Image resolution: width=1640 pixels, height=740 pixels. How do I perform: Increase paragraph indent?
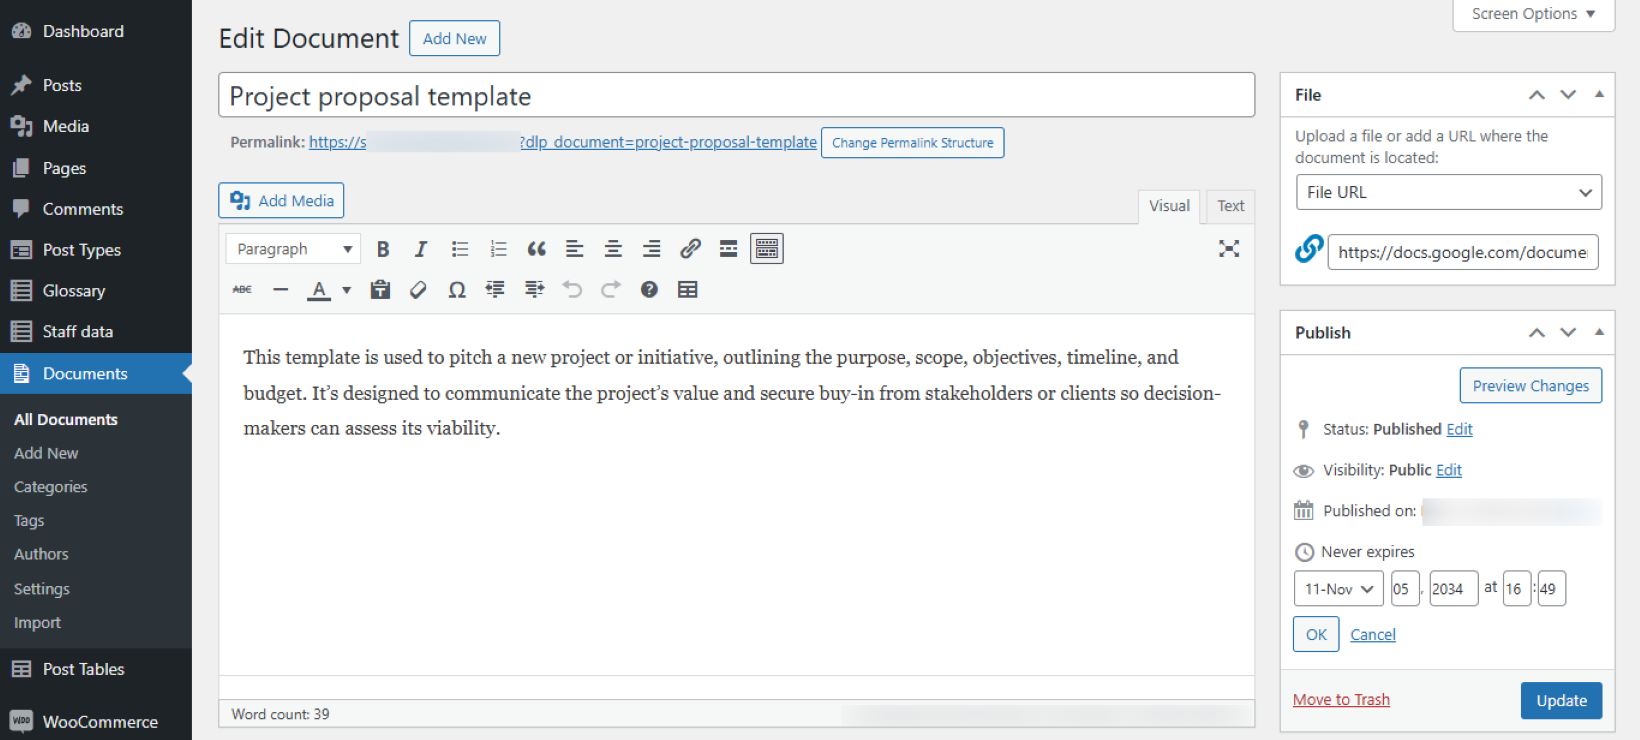pyautogui.click(x=535, y=290)
